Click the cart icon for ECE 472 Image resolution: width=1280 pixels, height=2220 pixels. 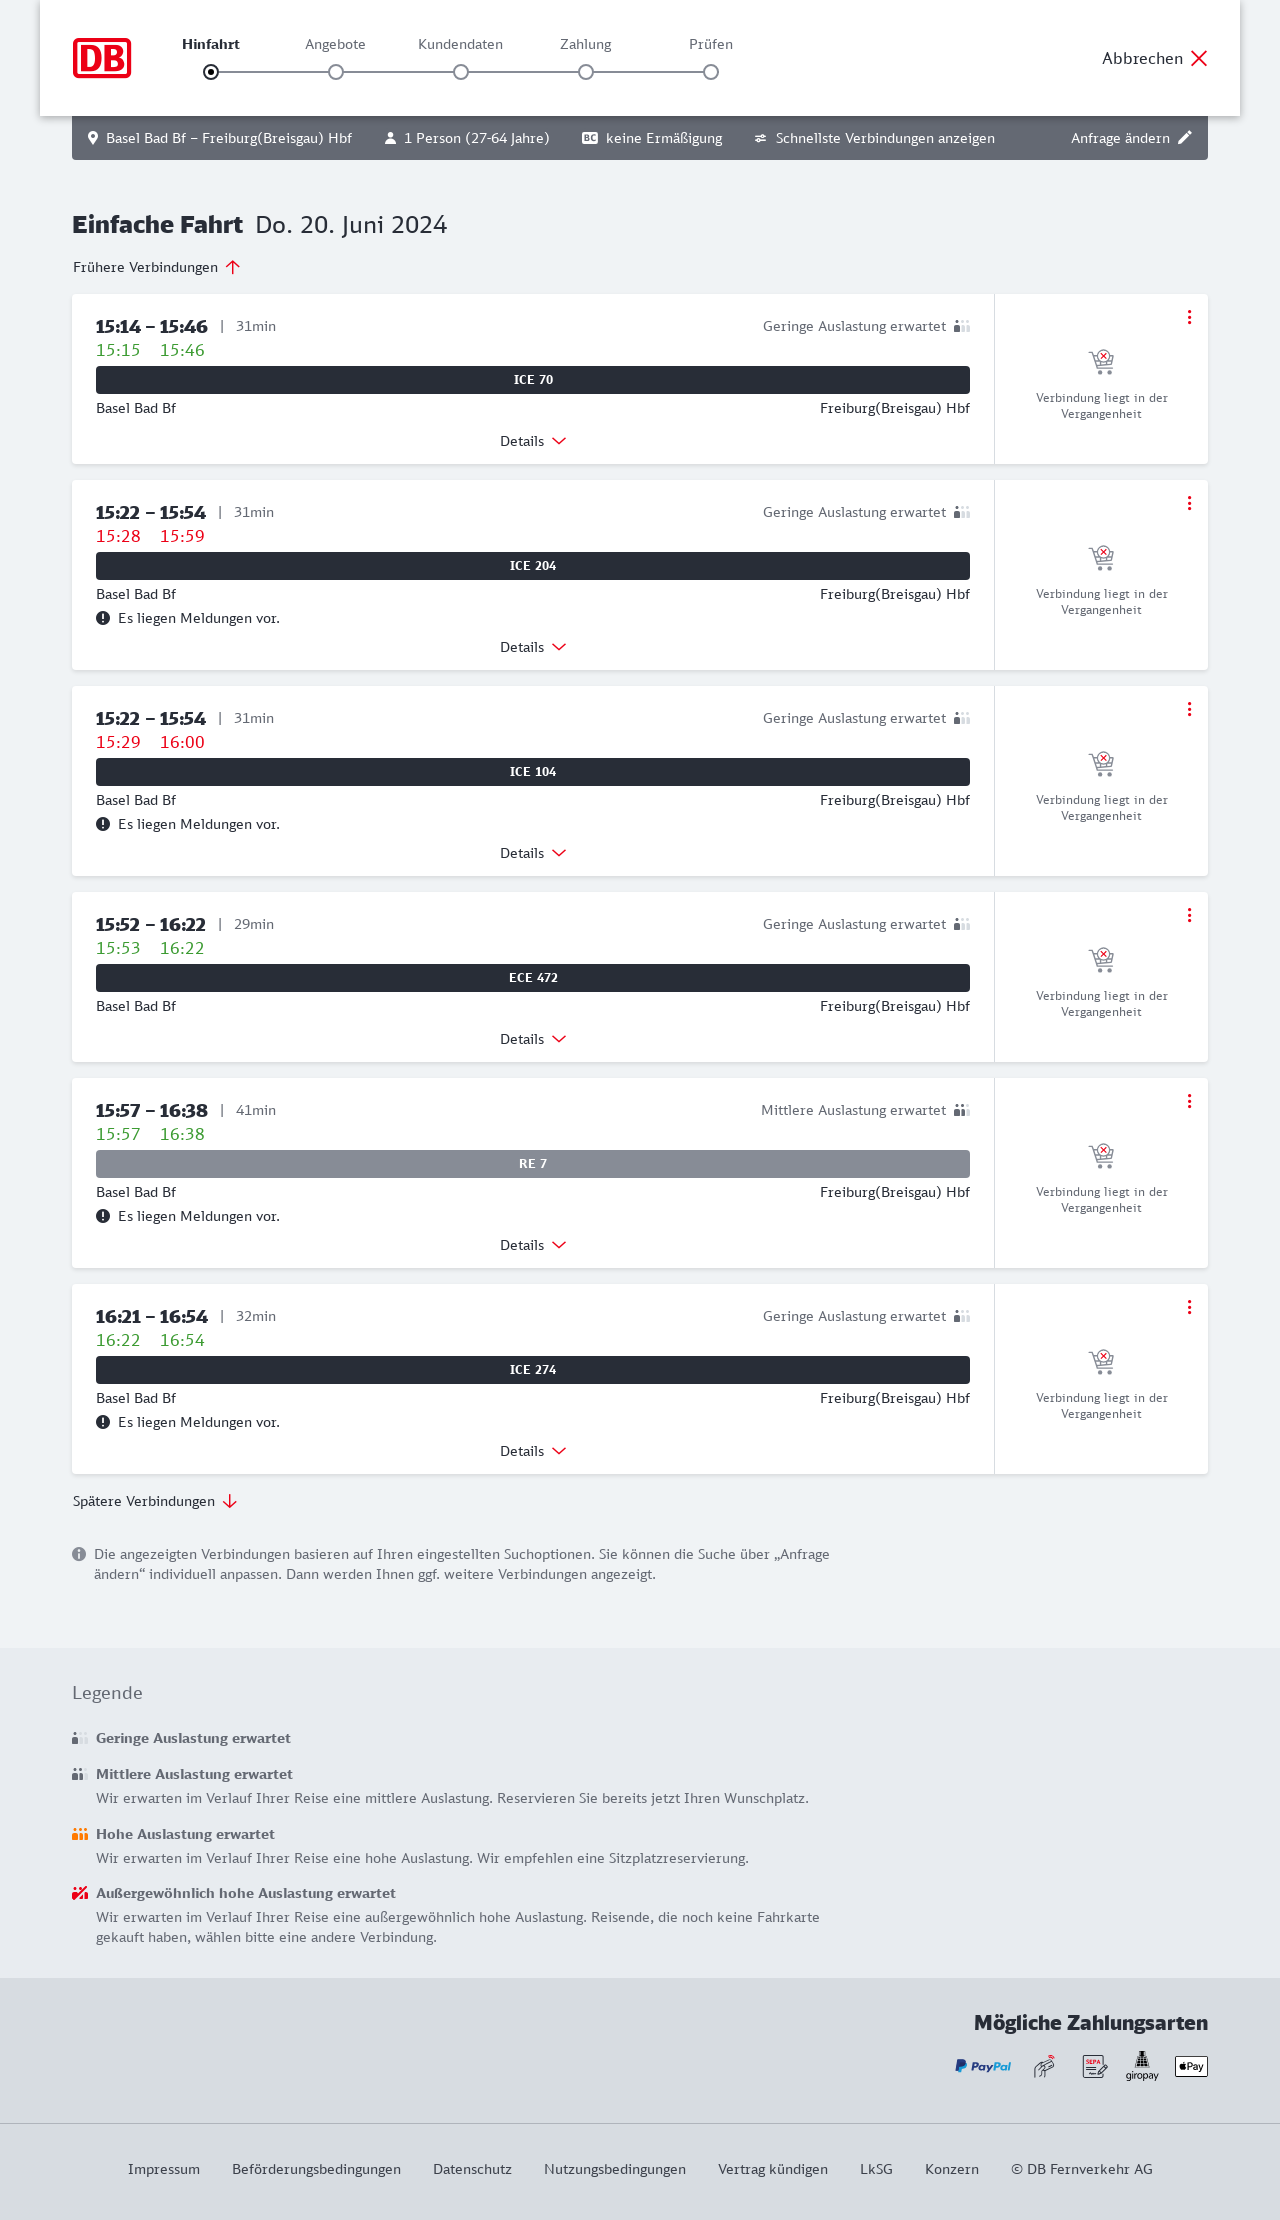click(x=1101, y=960)
